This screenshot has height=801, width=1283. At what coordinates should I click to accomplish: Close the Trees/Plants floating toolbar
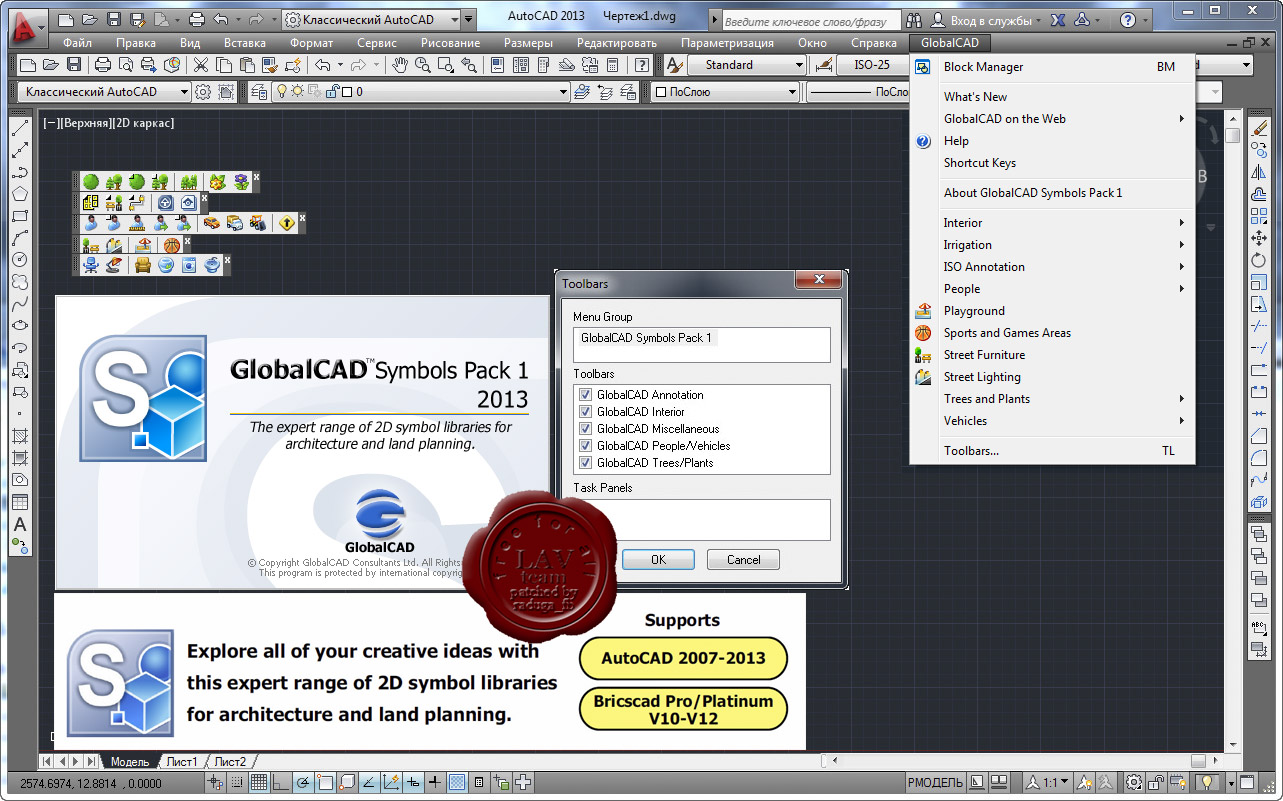(x=256, y=177)
